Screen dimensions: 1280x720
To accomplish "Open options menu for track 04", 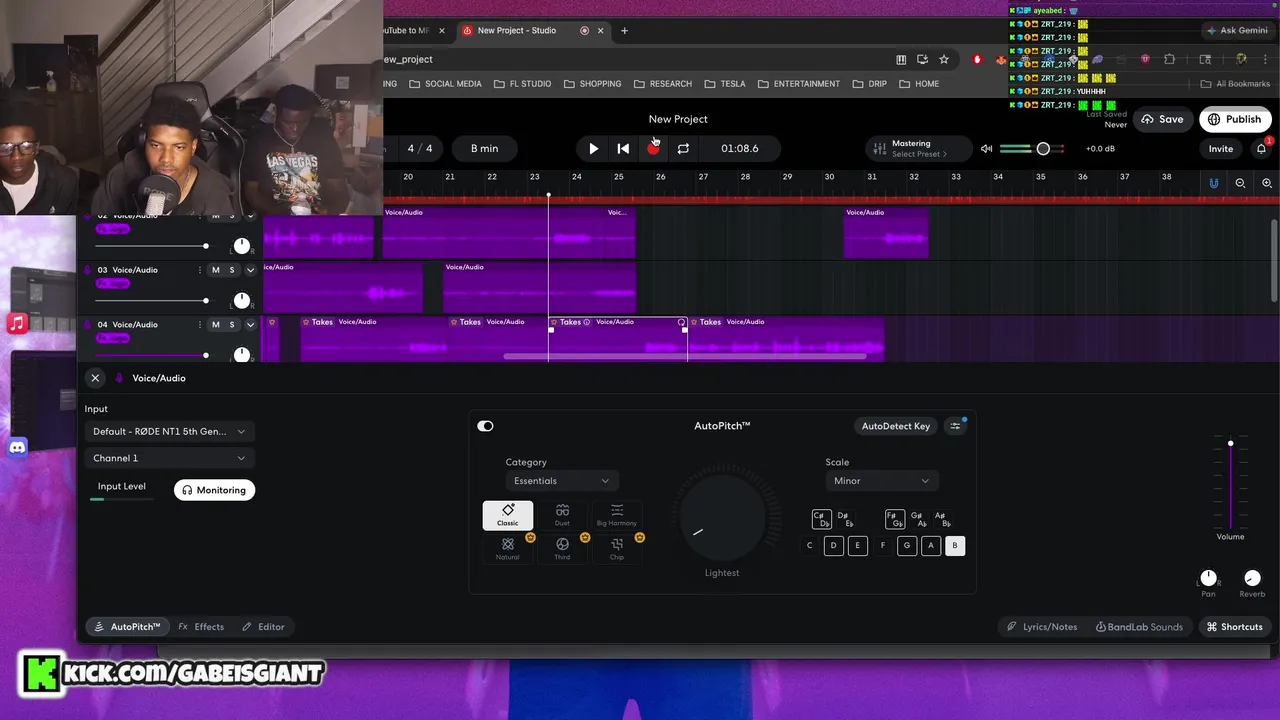I will 200,325.
